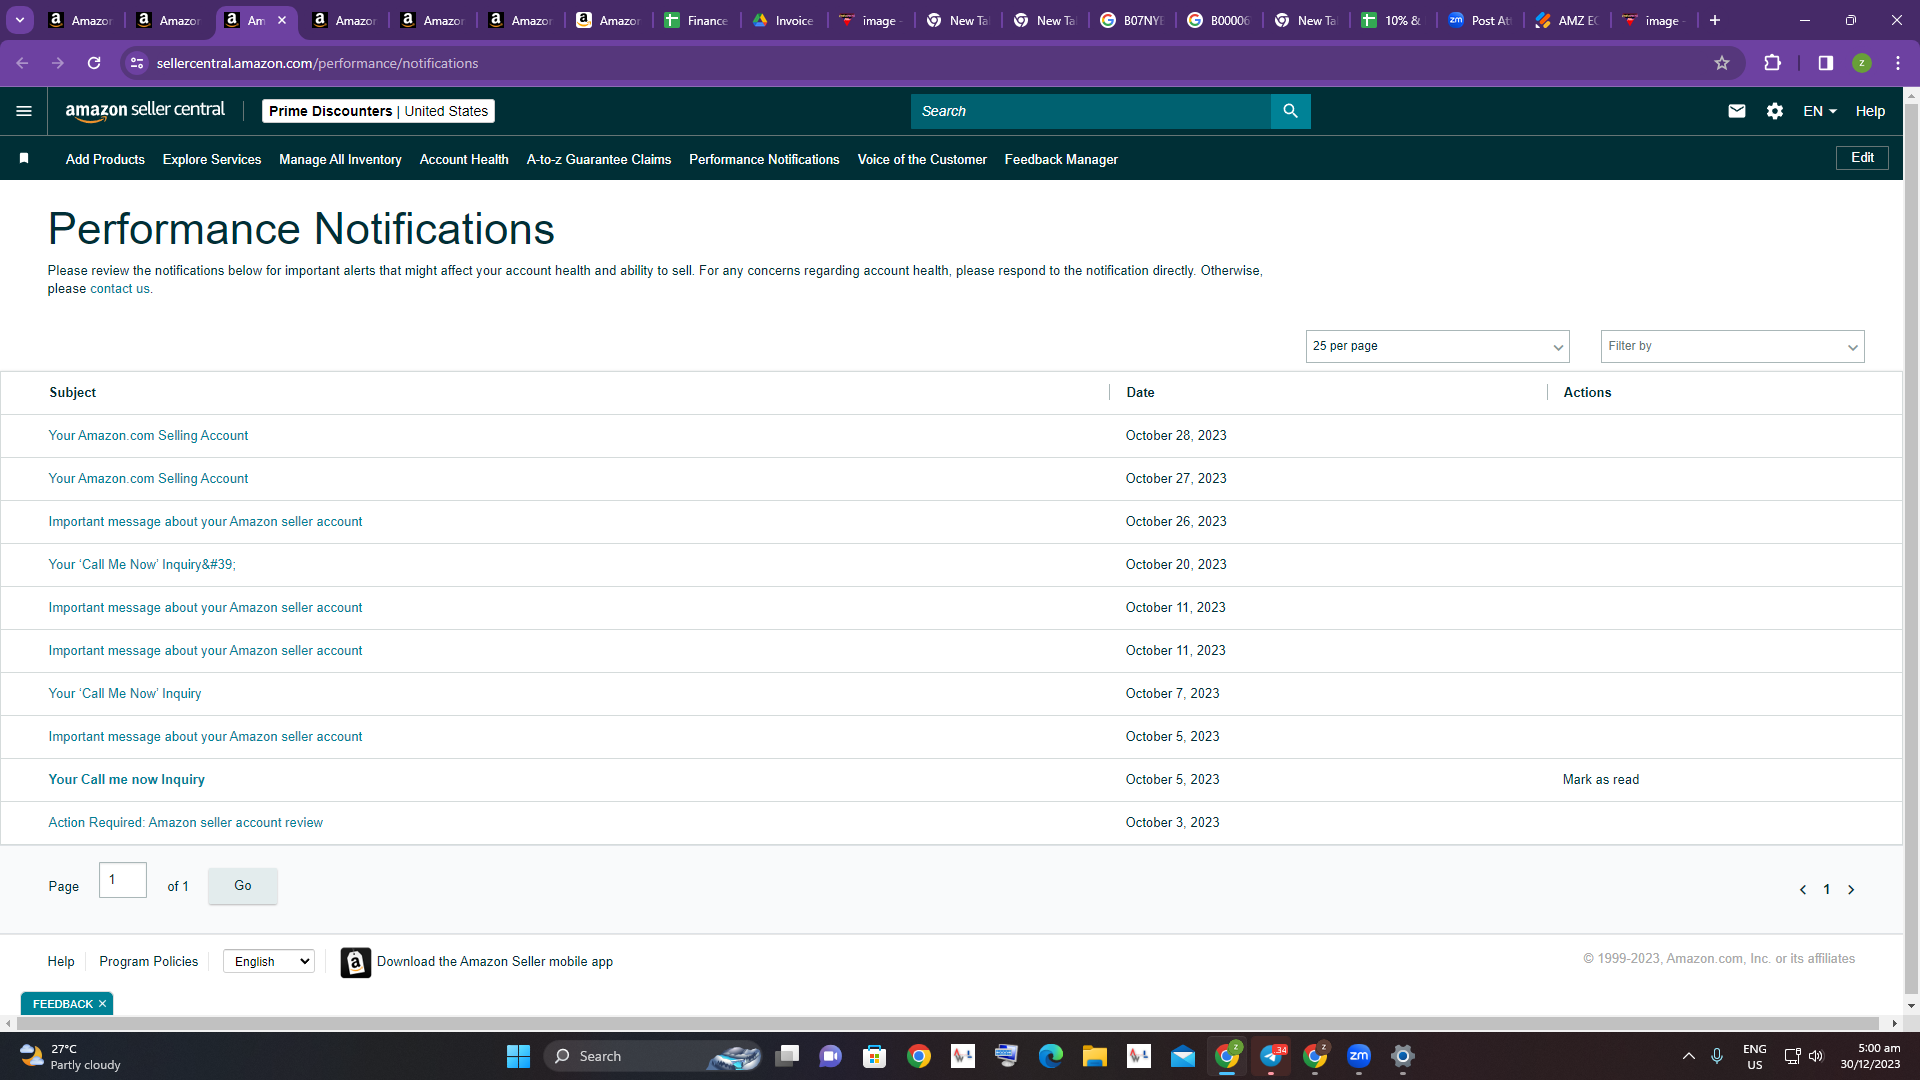Image resolution: width=1920 pixels, height=1080 pixels.
Task: Go to next page arrow in pagination
Action: (1851, 889)
